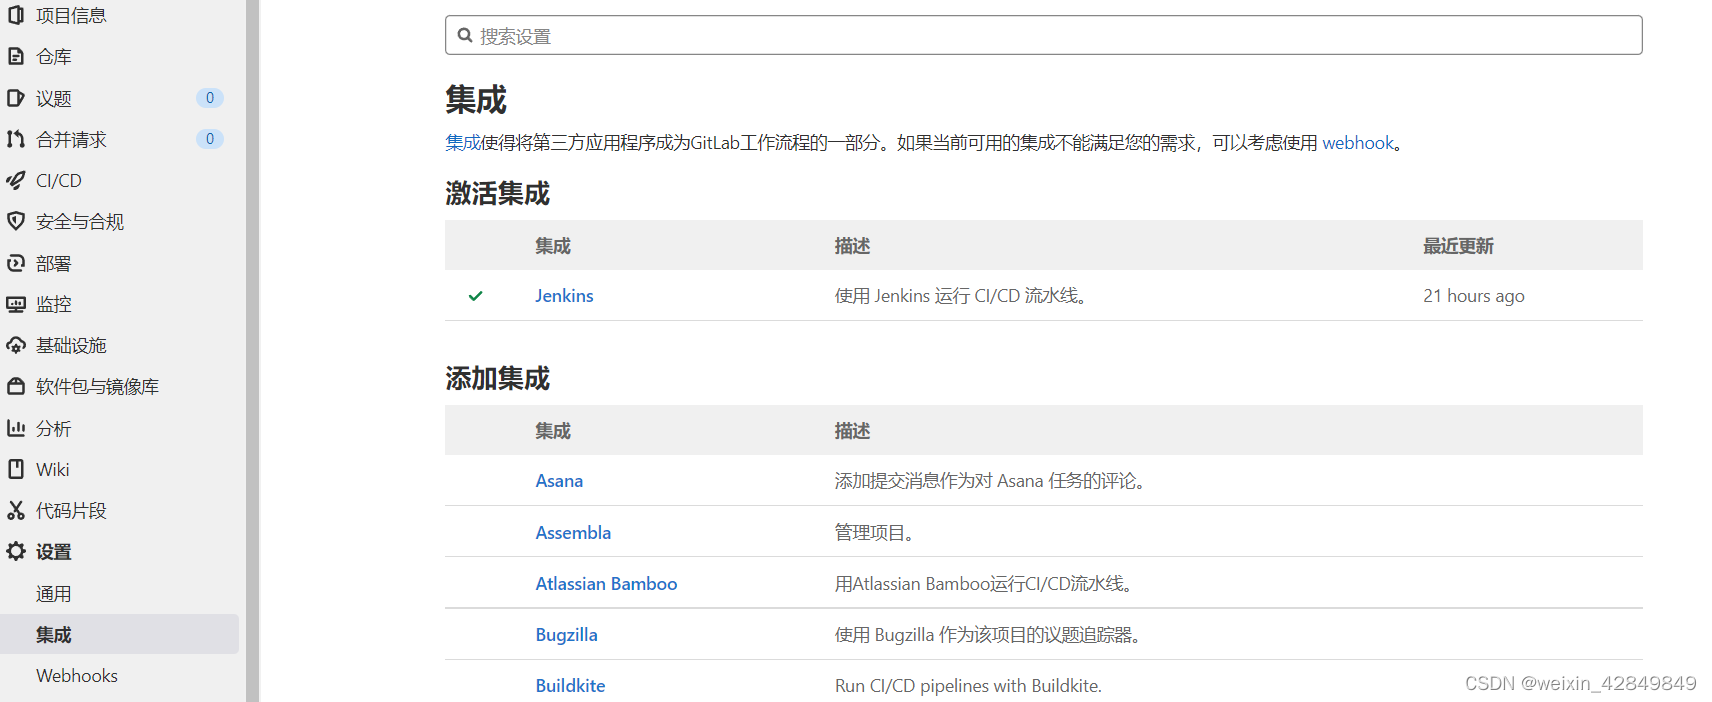Click the 描述 header in 添加集成 table

point(852,430)
